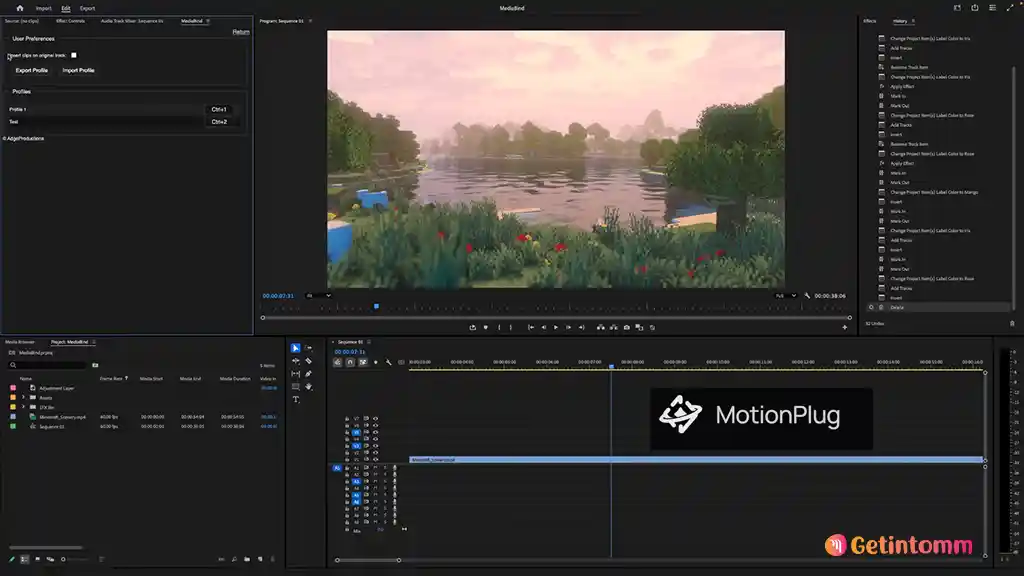This screenshot has width=1024, height=576.
Task: Open Quick Export share icon
Action: pyautogui.click(x=974, y=8)
